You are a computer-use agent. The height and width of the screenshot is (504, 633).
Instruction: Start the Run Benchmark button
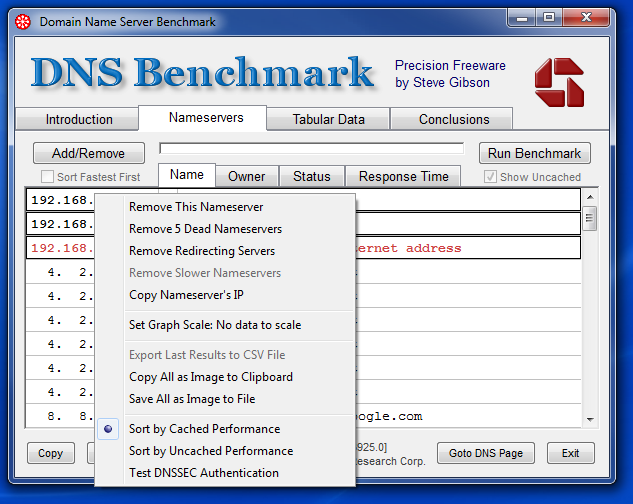click(534, 153)
